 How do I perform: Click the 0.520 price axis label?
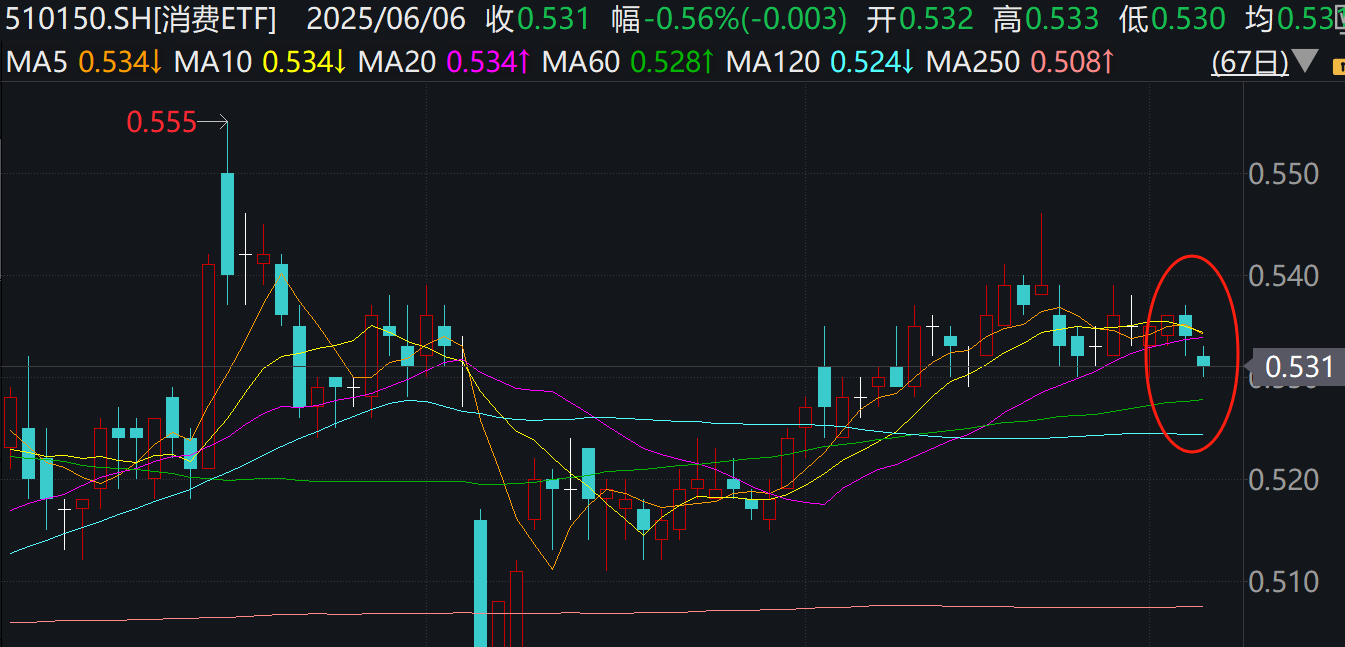point(1283,480)
